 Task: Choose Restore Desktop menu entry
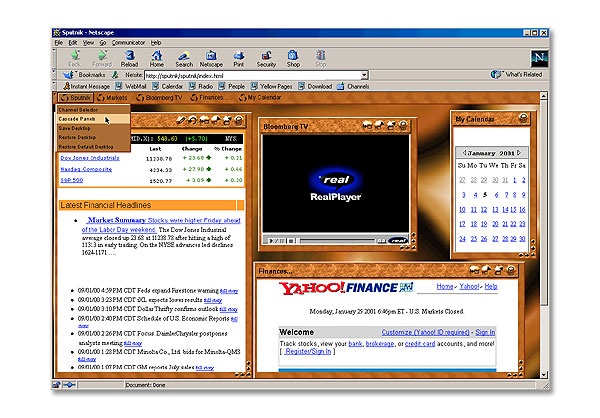pyautogui.click(x=93, y=137)
